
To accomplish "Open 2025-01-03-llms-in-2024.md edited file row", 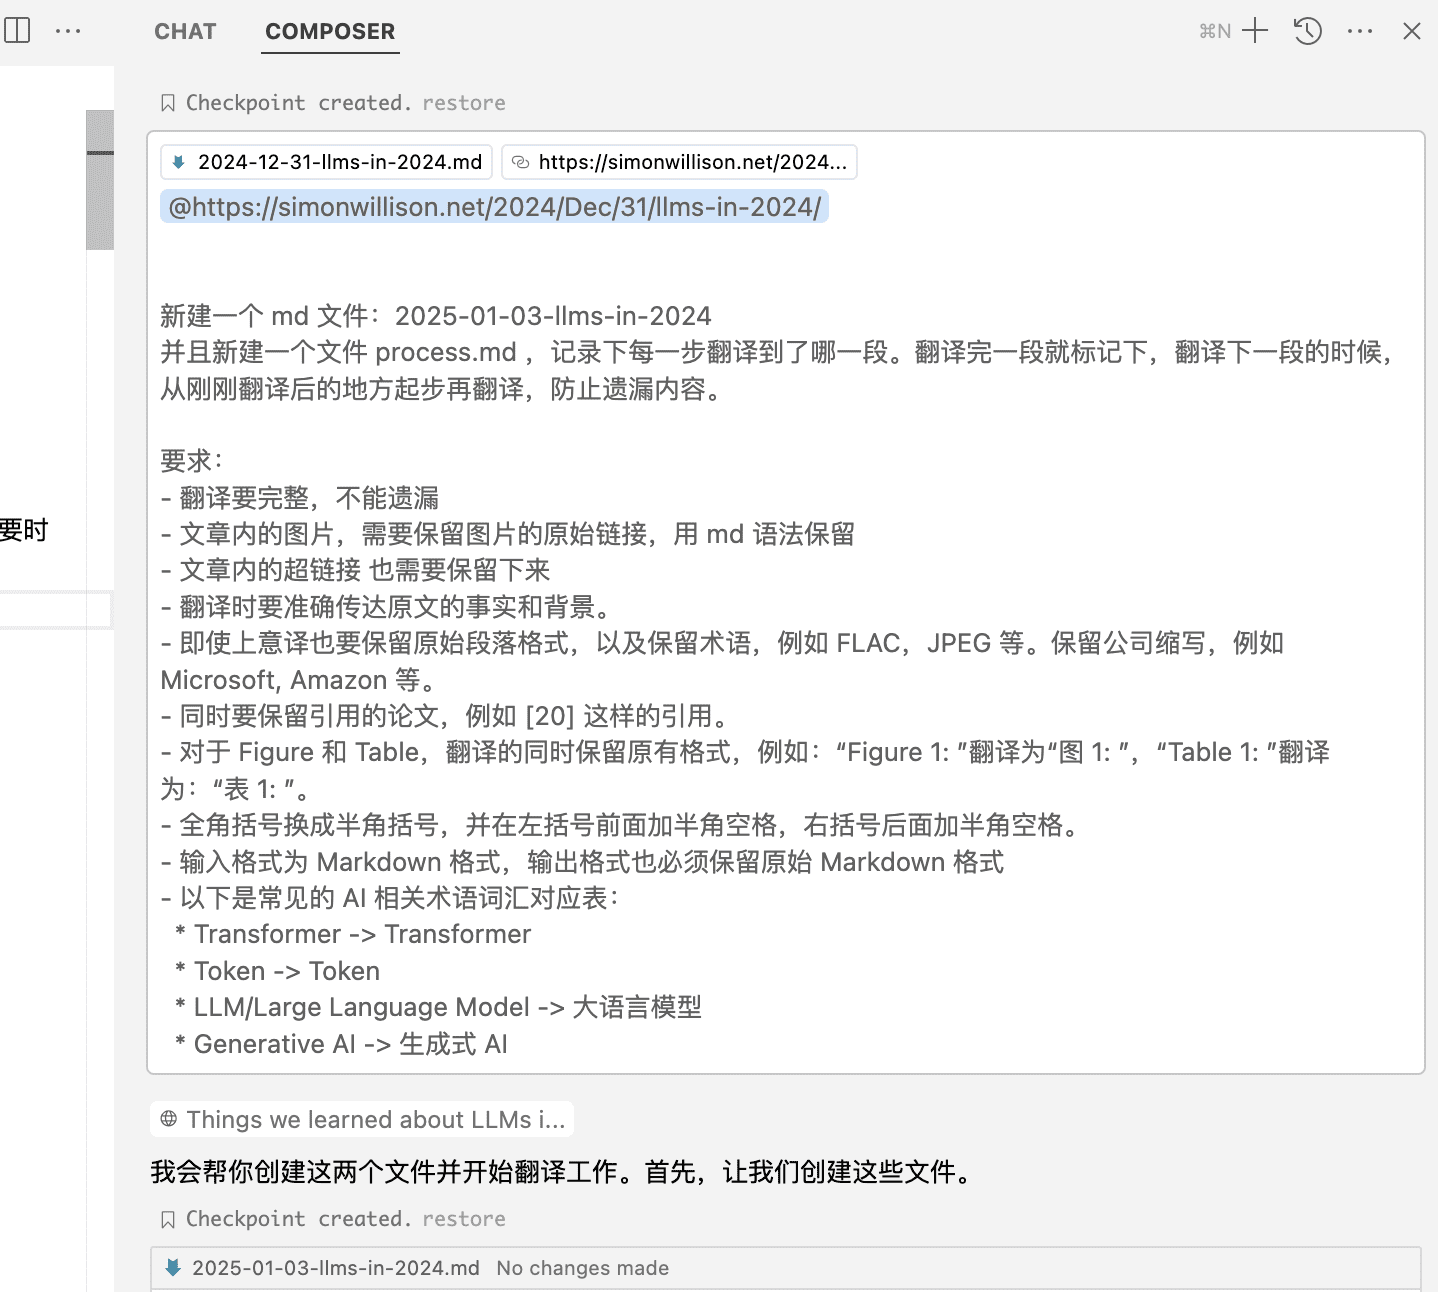I will click(785, 1268).
